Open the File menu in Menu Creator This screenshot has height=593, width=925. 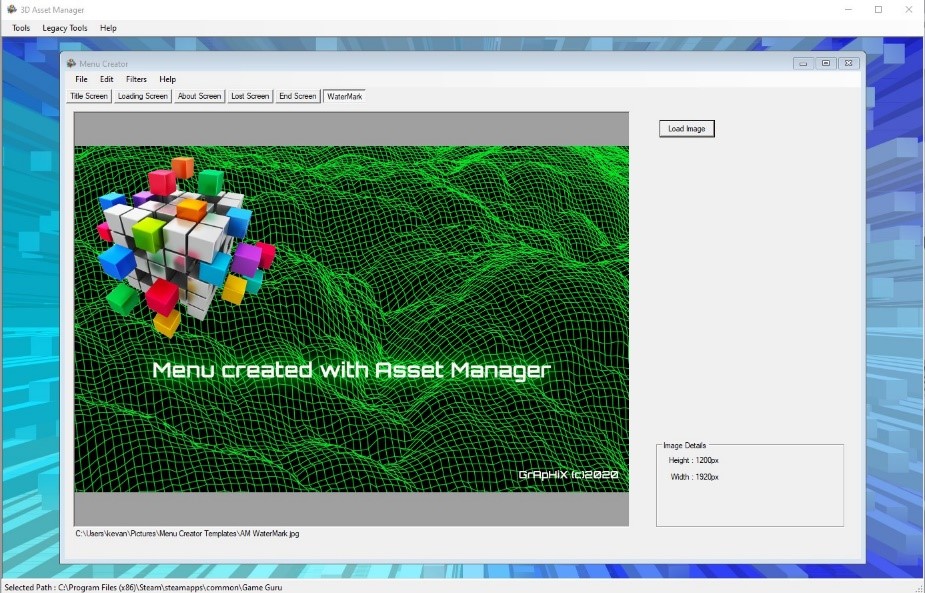coord(81,79)
